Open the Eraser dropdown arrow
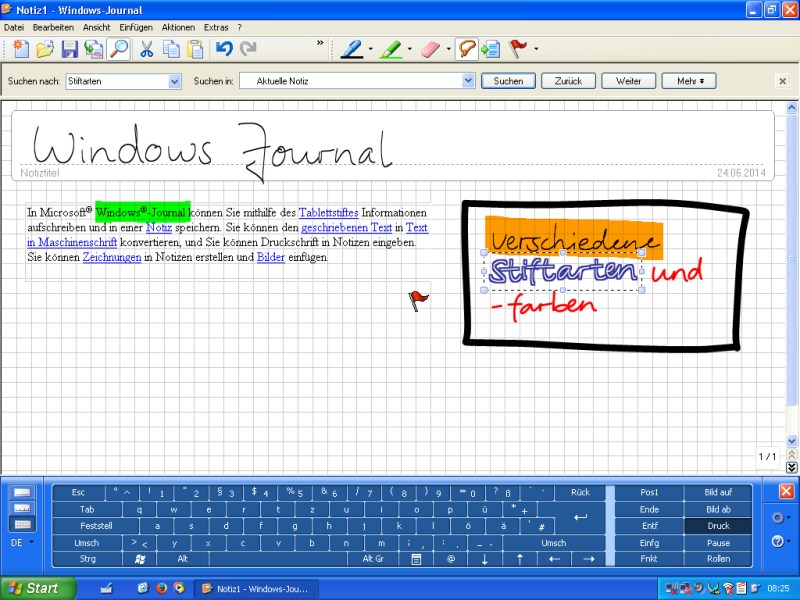The height and width of the screenshot is (600, 800). (x=448, y=49)
